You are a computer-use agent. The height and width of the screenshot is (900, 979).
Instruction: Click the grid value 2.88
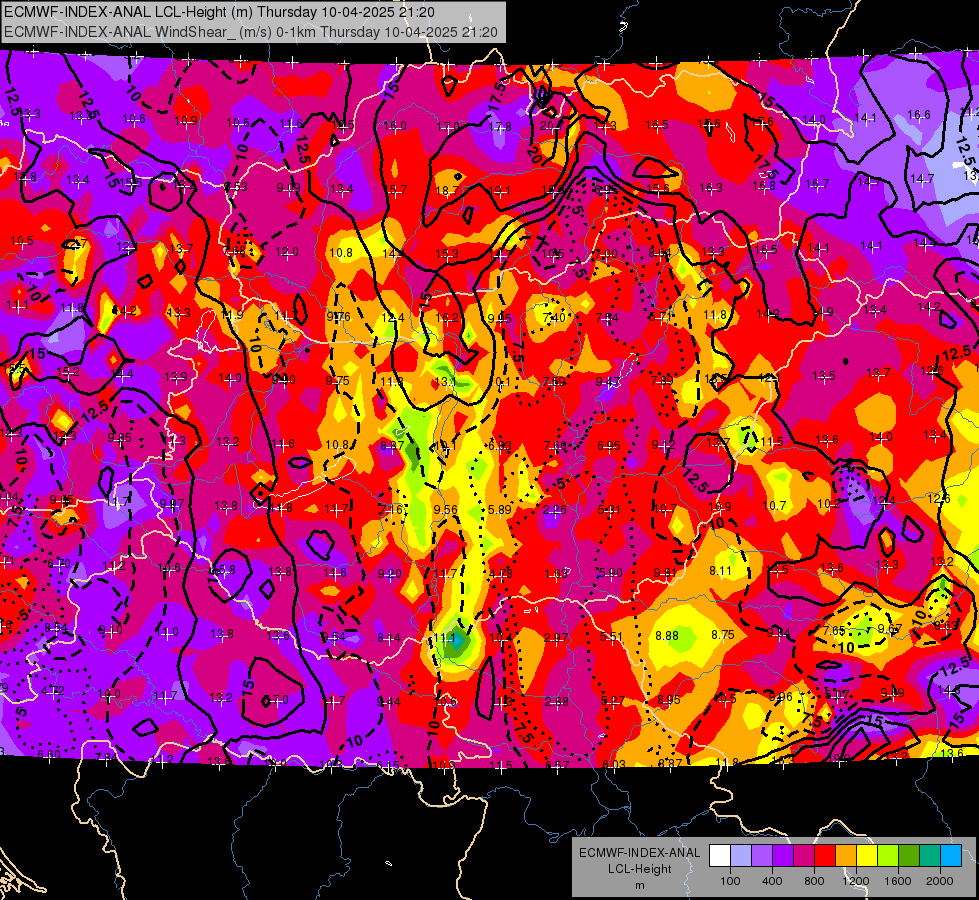556,701
